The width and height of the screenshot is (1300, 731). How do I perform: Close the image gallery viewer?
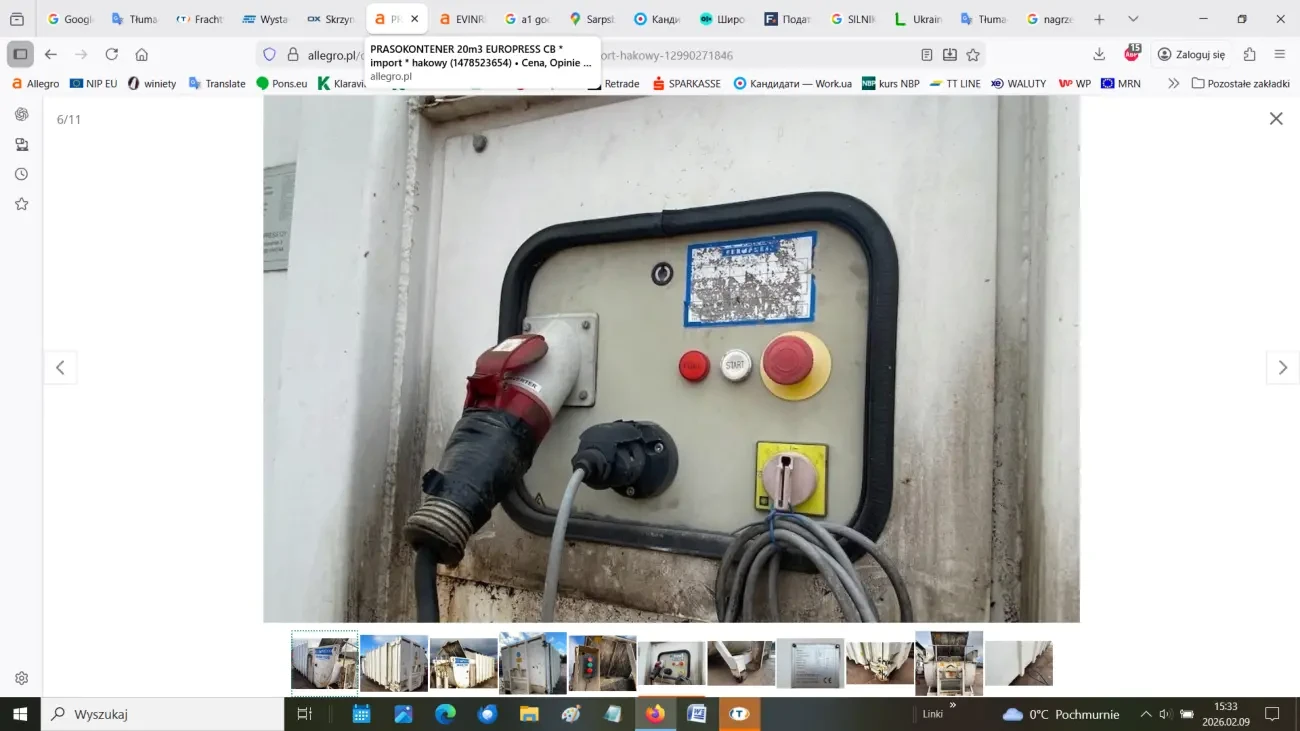click(x=1275, y=119)
